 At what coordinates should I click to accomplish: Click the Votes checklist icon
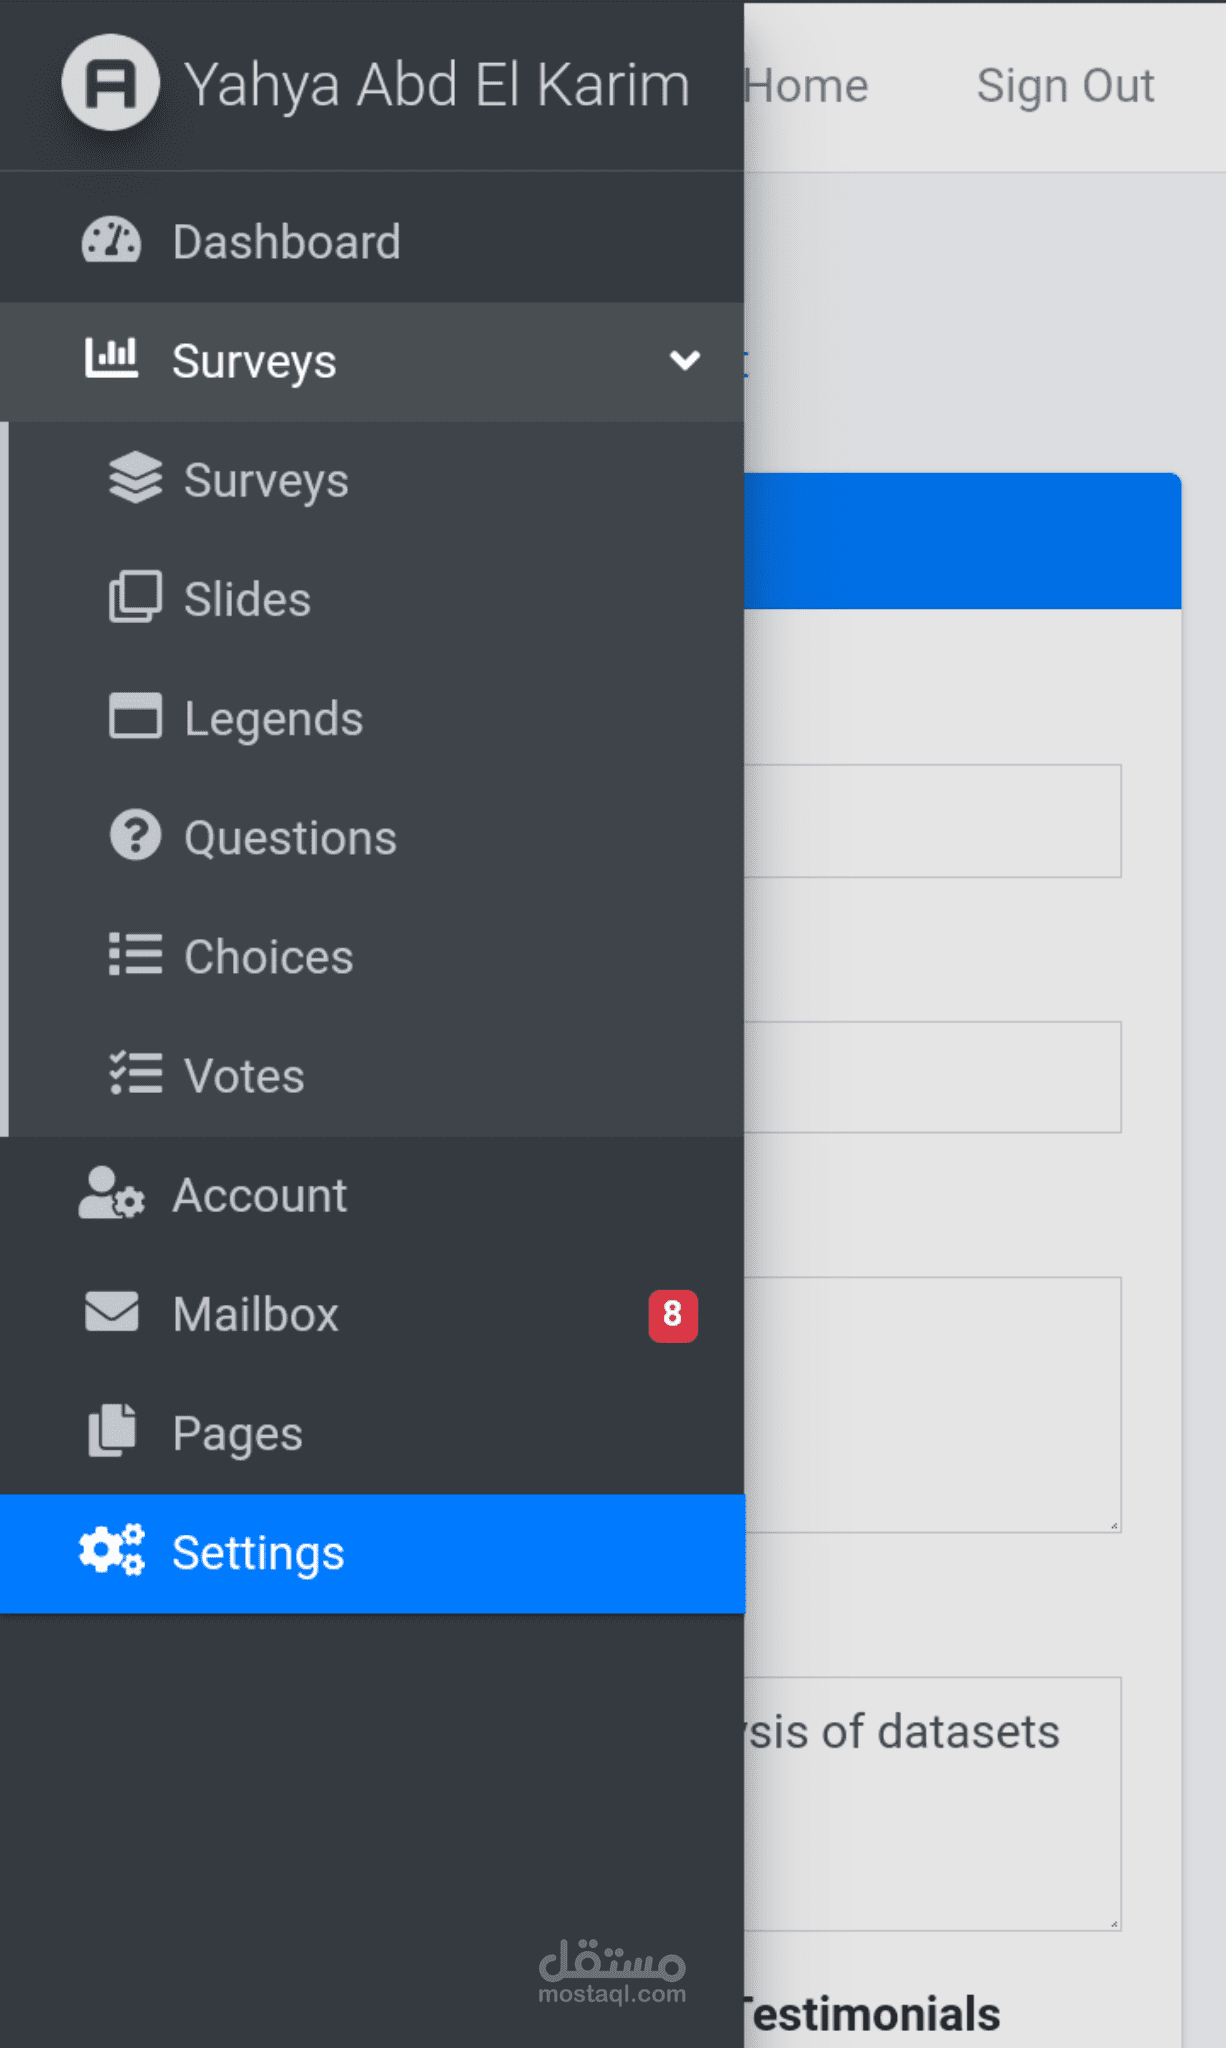(x=135, y=1073)
